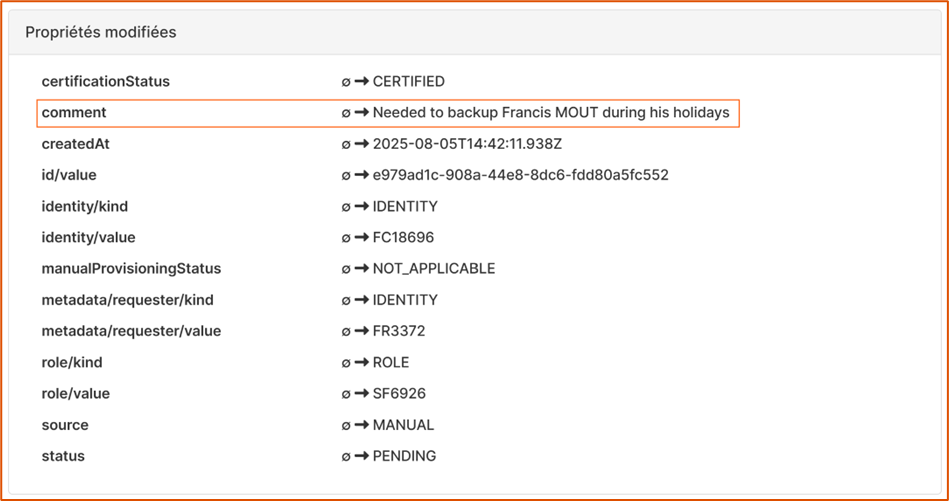Select the comment about Francis MOUT's holidays
Image resolution: width=949 pixels, height=501 pixels.
tap(551, 113)
